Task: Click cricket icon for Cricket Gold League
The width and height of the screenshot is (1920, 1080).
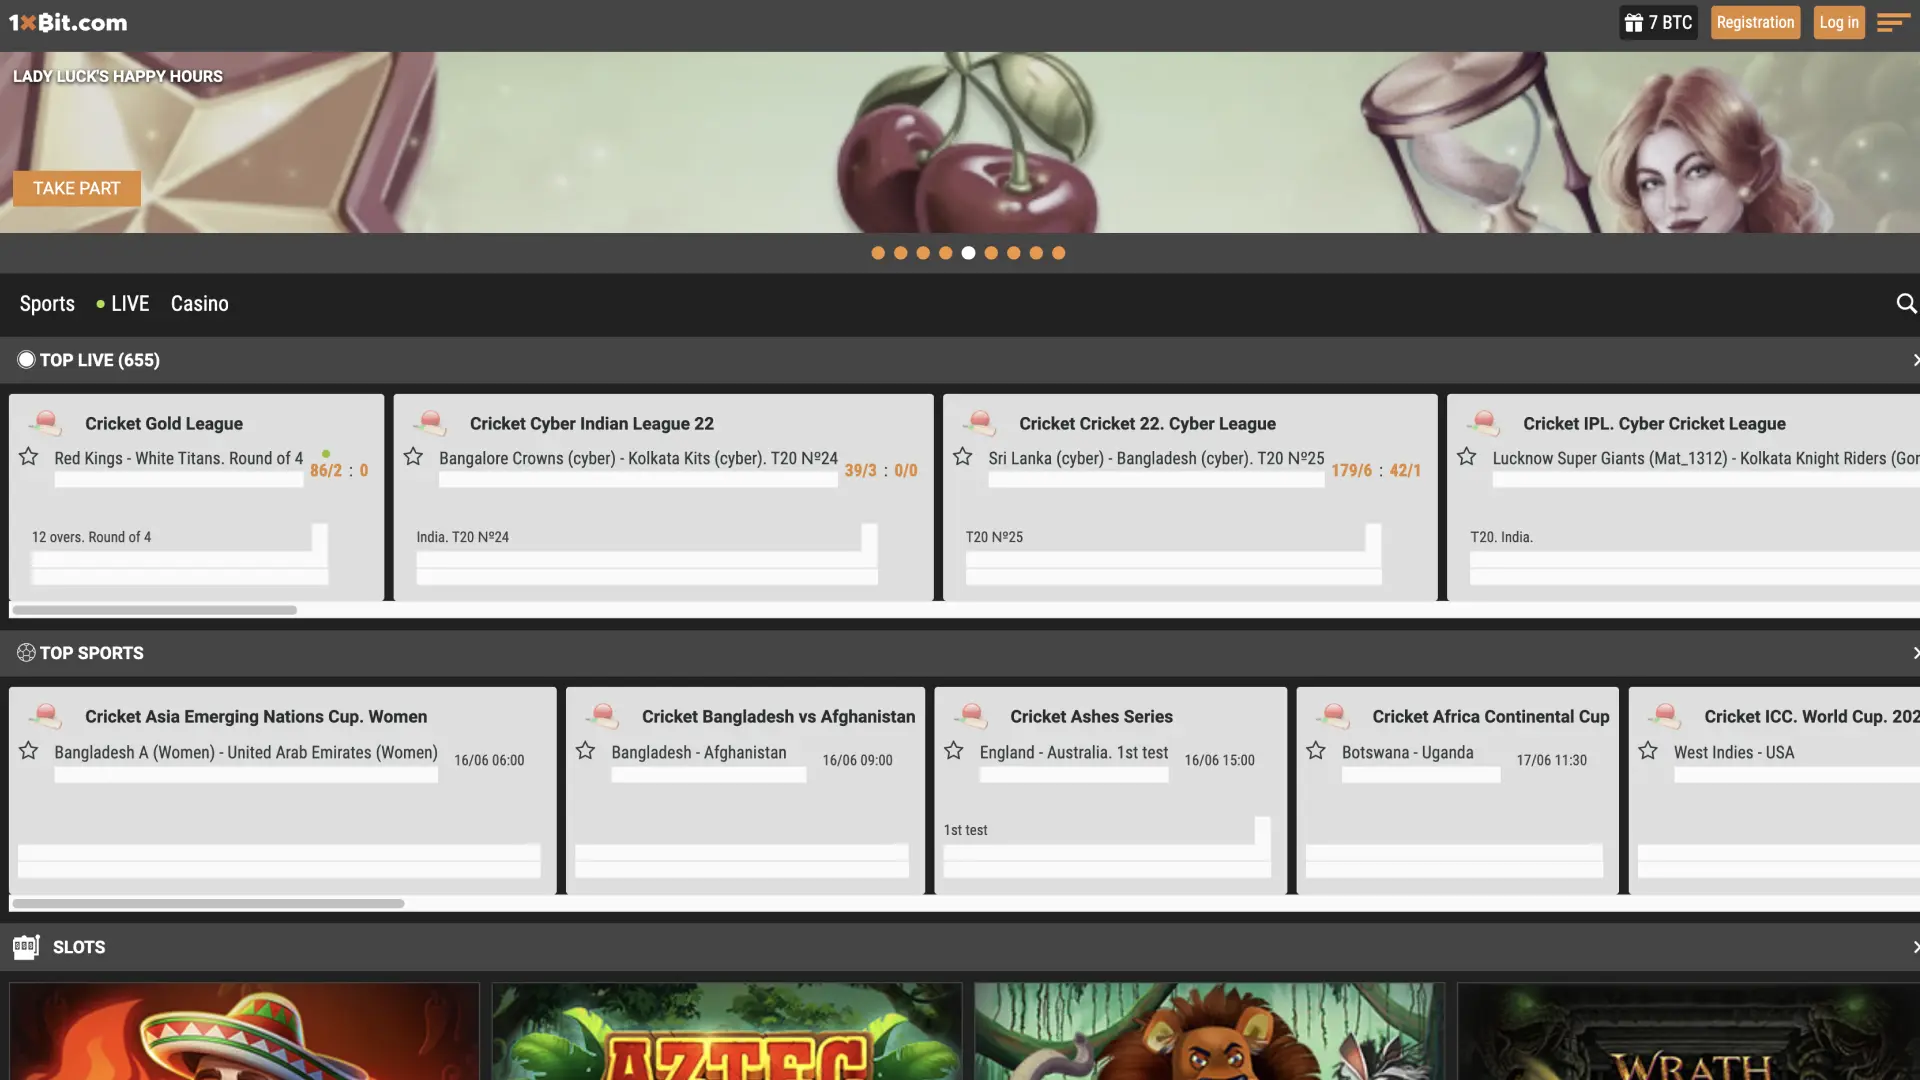Action: 45,423
